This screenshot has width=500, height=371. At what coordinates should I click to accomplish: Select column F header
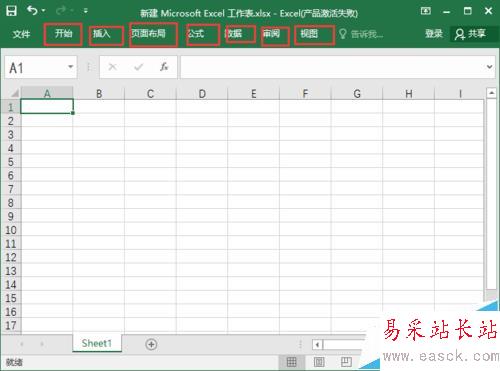pos(305,93)
